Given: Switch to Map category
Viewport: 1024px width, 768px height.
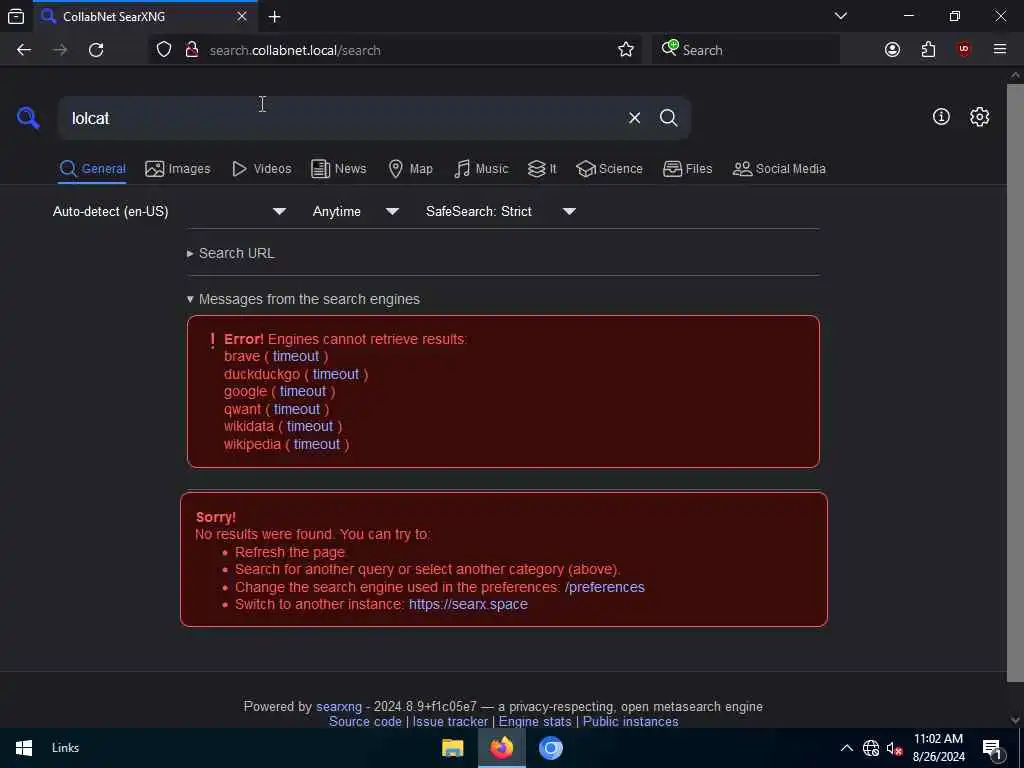Looking at the screenshot, I should 410,168.
